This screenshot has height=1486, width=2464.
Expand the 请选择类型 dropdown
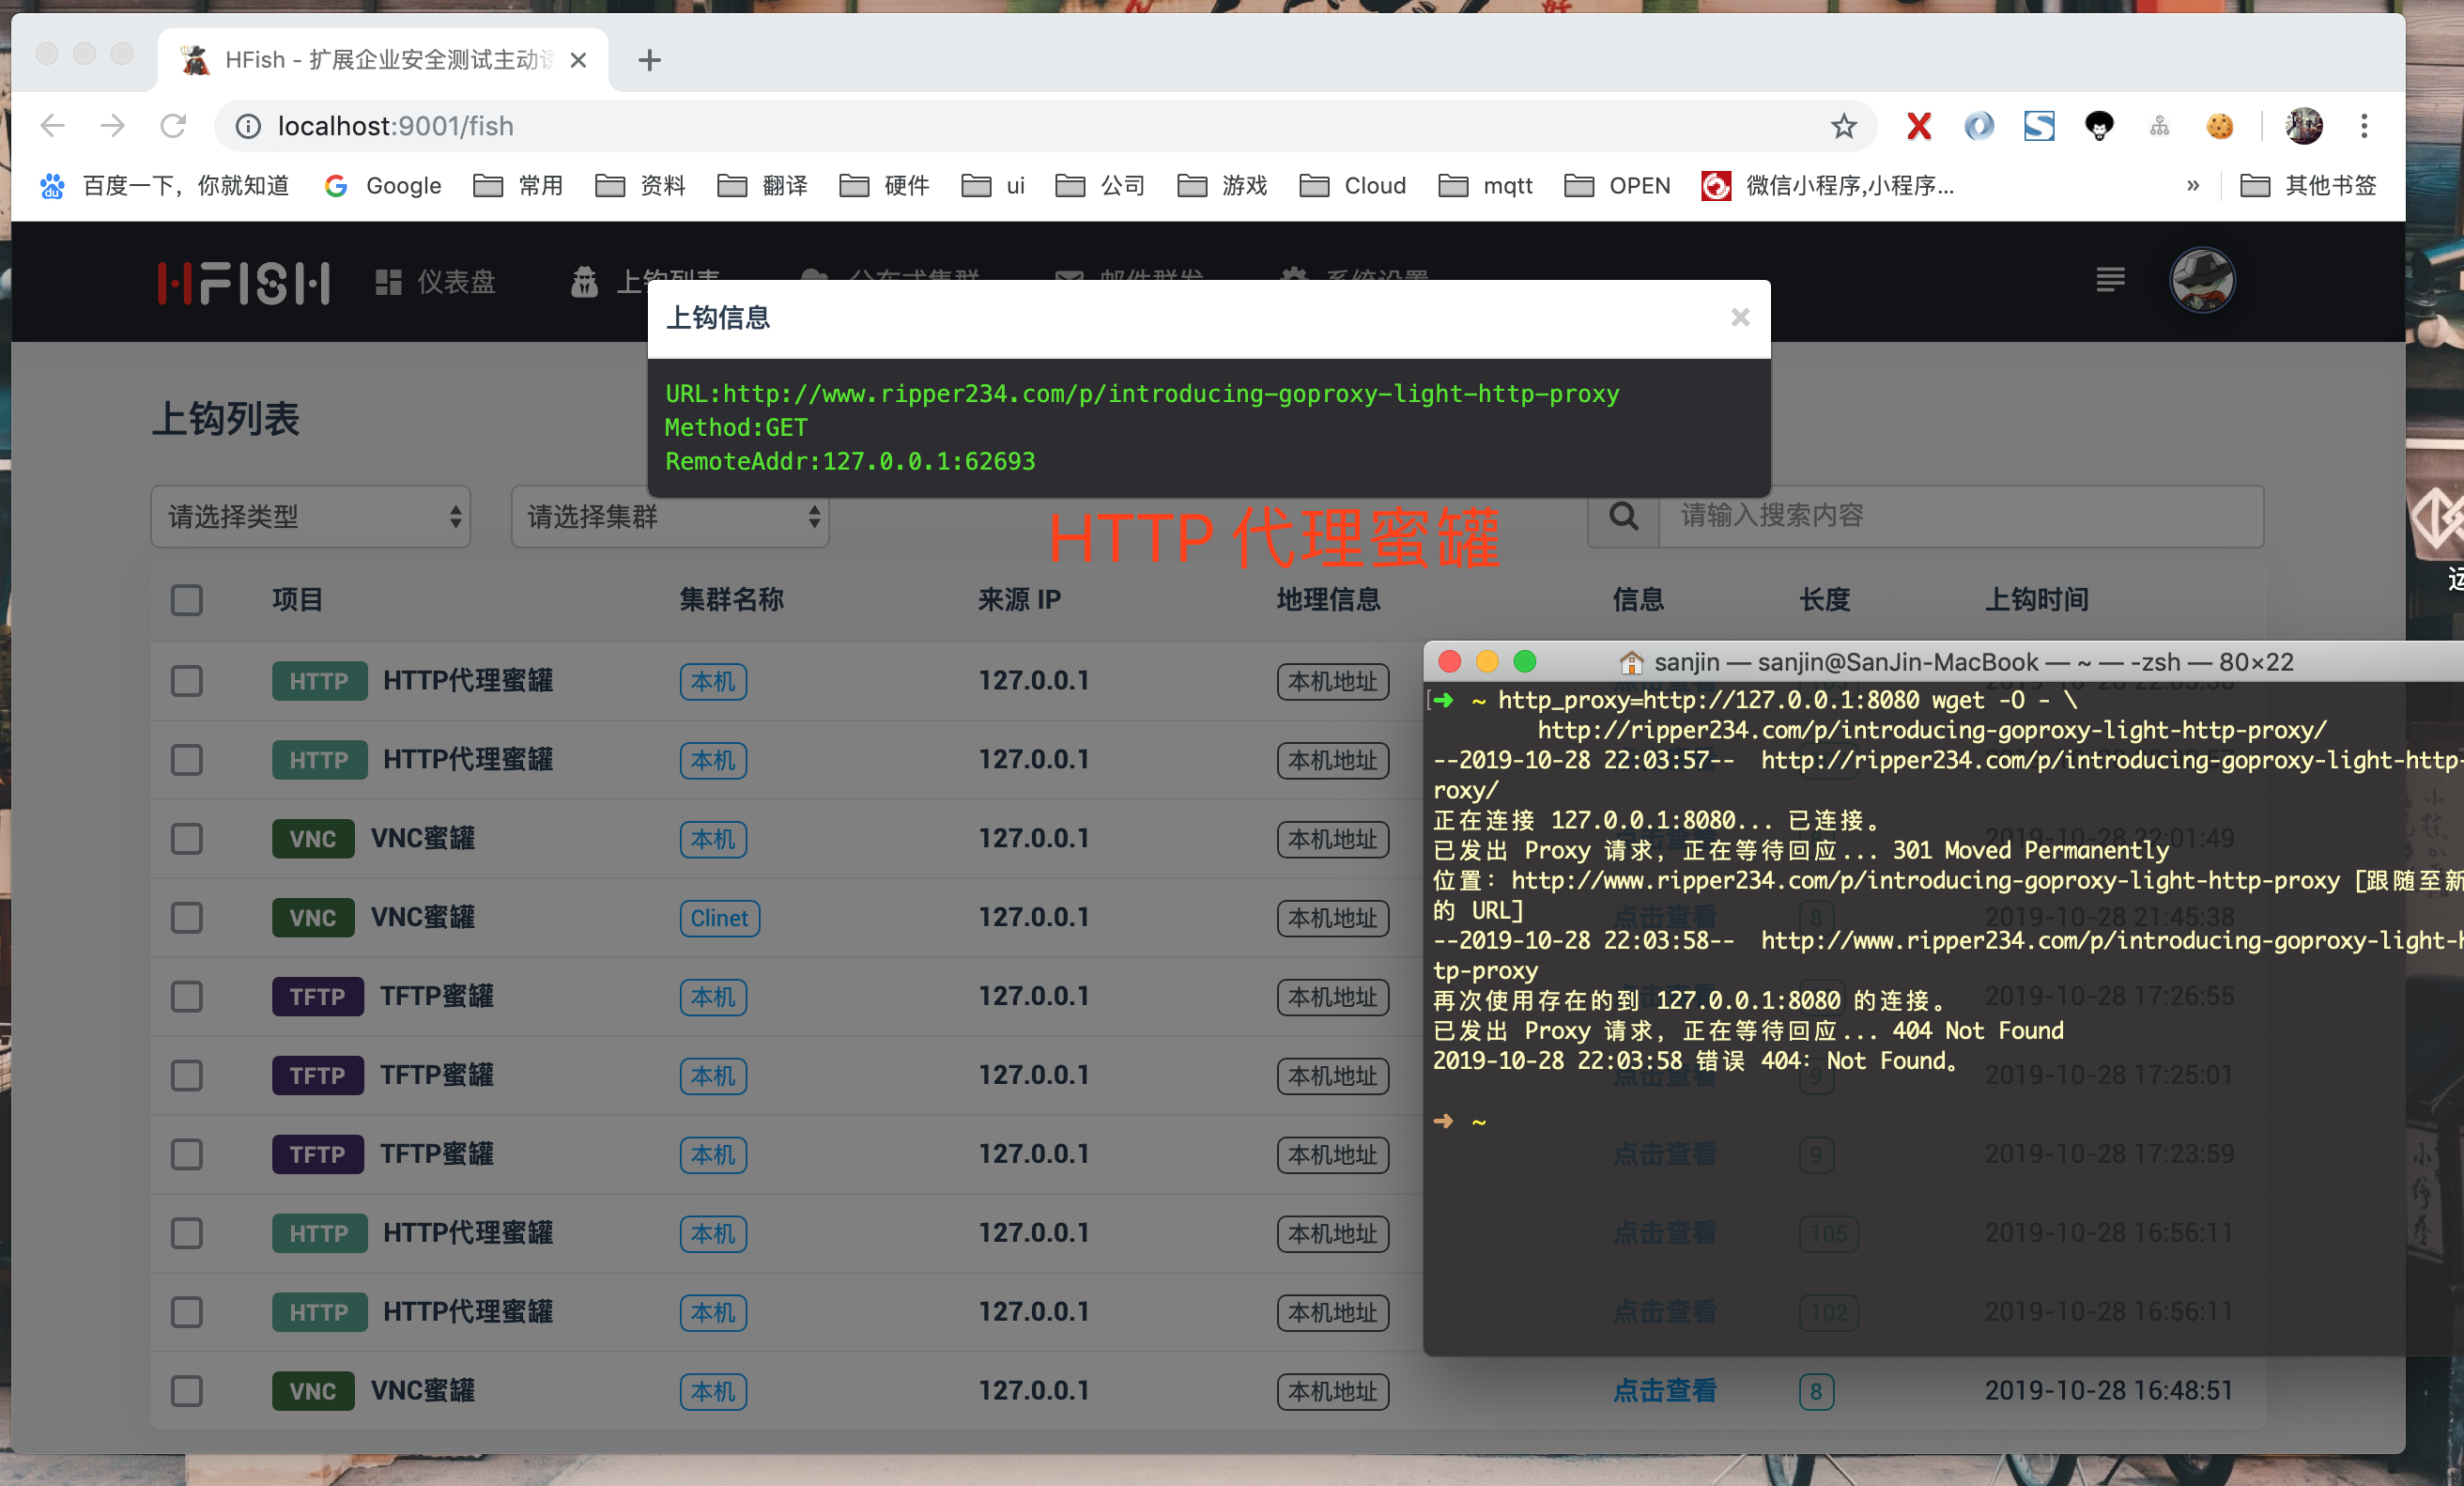pyautogui.click(x=310, y=517)
